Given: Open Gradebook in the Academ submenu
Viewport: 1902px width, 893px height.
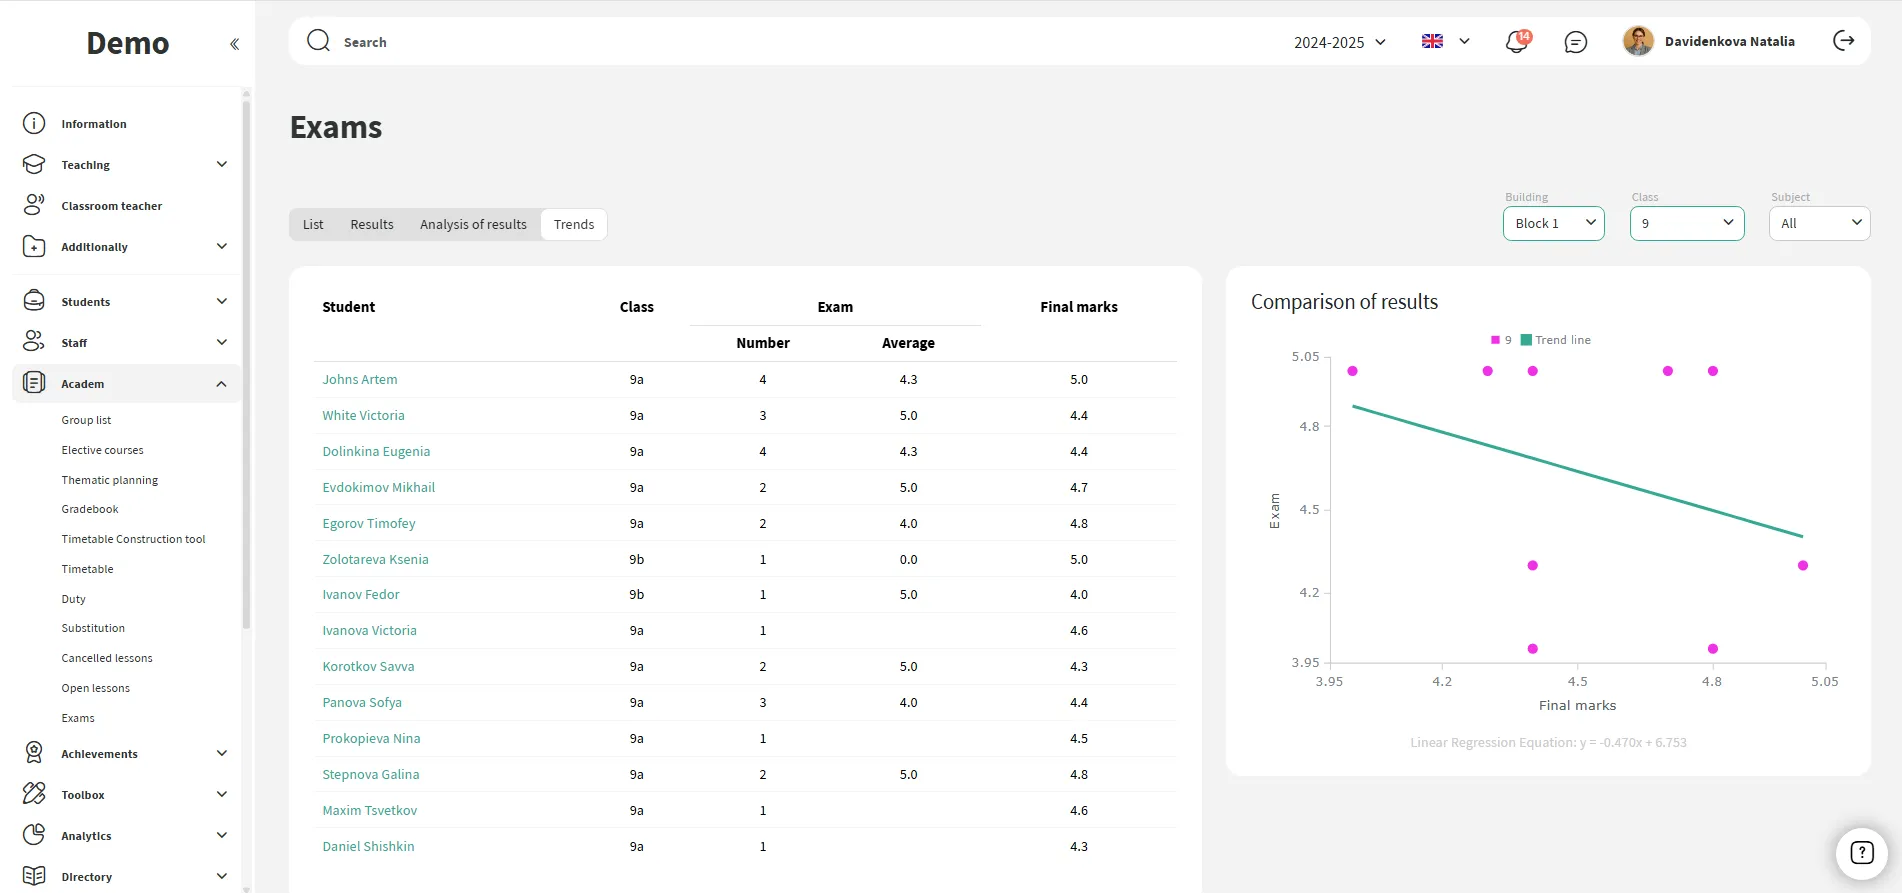Looking at the screenshot, I should pos(90,510).
